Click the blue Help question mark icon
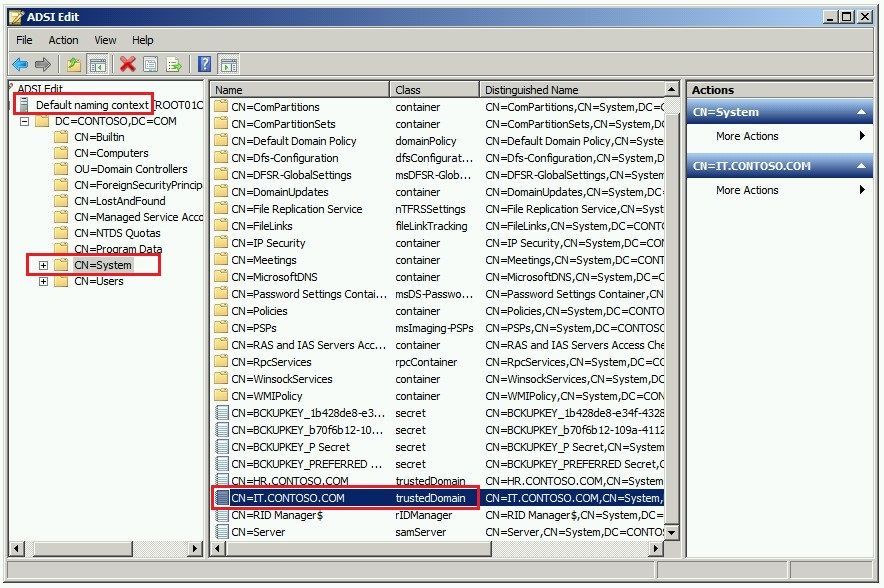This screenshot has height=588, width=884. 205,64
